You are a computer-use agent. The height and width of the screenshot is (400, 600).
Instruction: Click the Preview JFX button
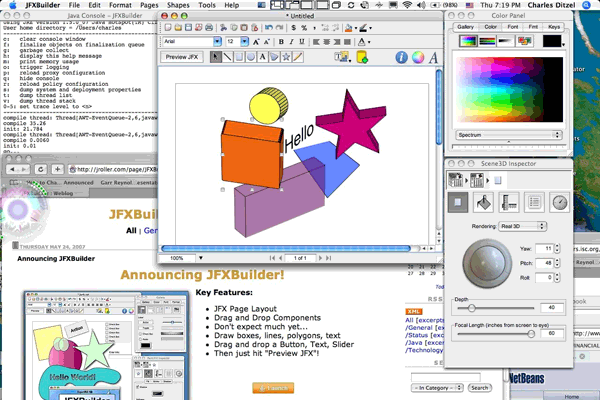182,57
